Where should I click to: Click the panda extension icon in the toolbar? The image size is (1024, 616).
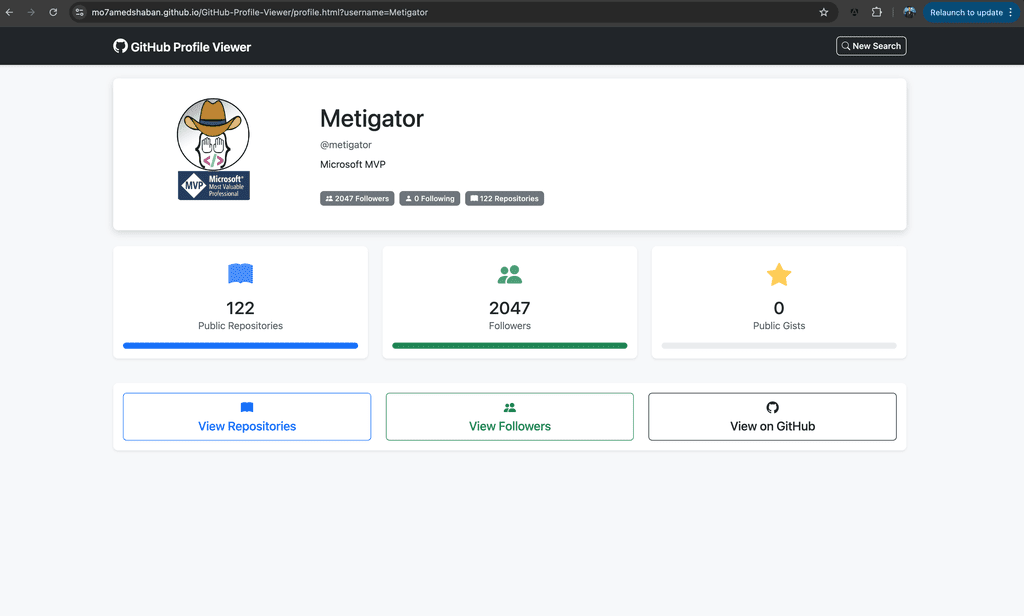tap(854, 12)
